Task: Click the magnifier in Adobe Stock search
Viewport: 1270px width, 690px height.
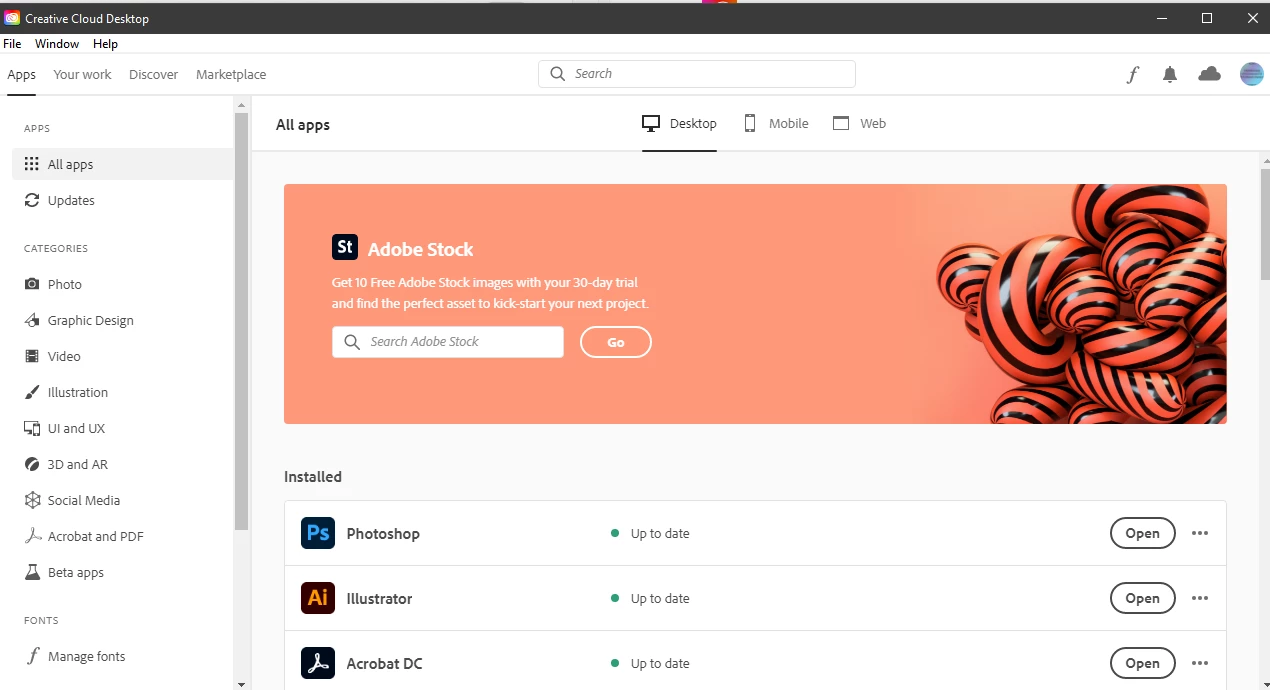Action: click(x=352, y=342)
